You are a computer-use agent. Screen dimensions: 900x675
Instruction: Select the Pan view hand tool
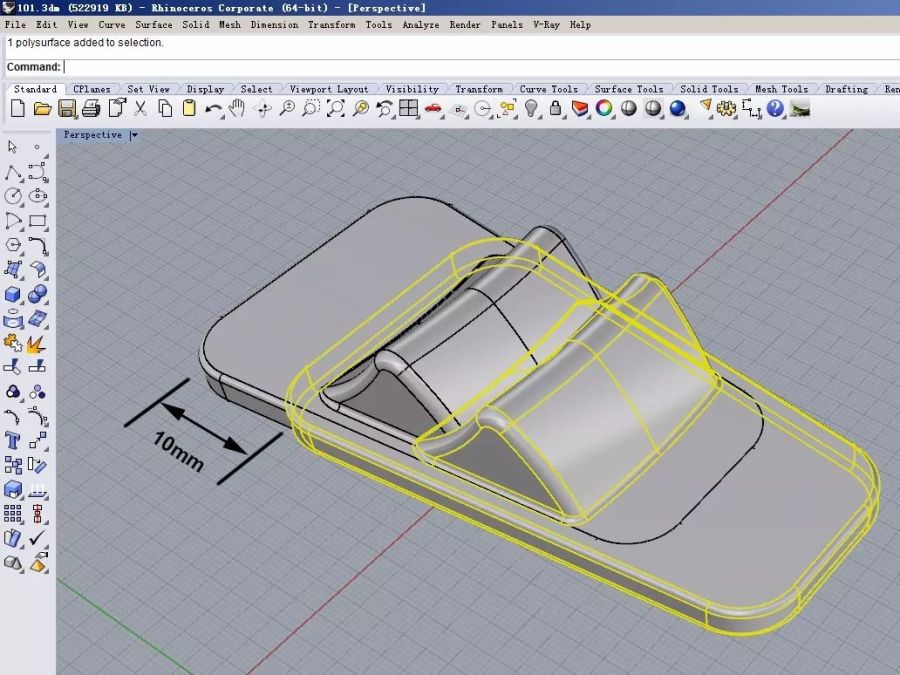237,109
